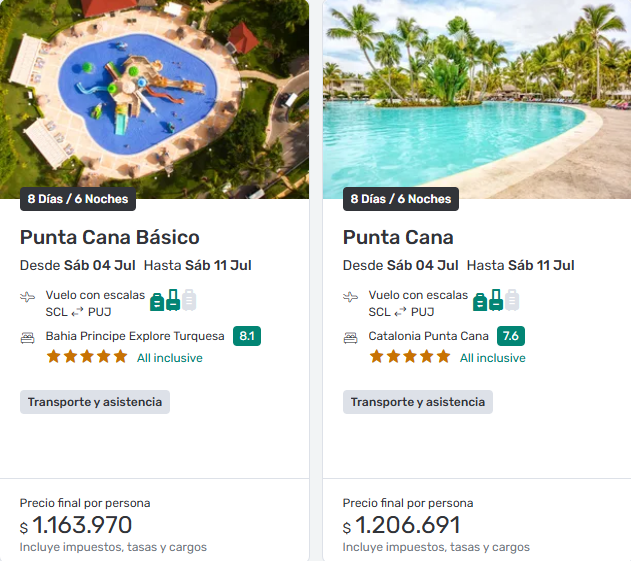
Task: Open the Punta Cana package title
Action: tap(398, 237)
